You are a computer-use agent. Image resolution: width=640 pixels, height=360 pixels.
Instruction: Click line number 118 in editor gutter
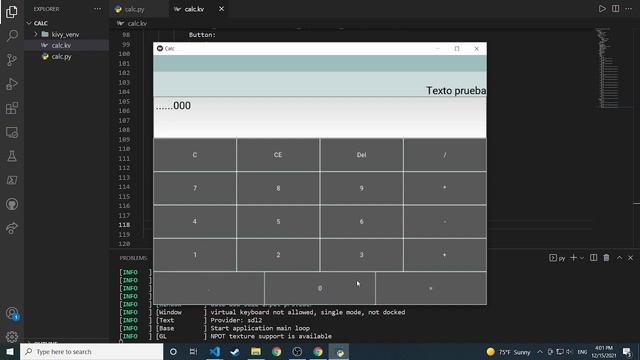tap(124, 225)
